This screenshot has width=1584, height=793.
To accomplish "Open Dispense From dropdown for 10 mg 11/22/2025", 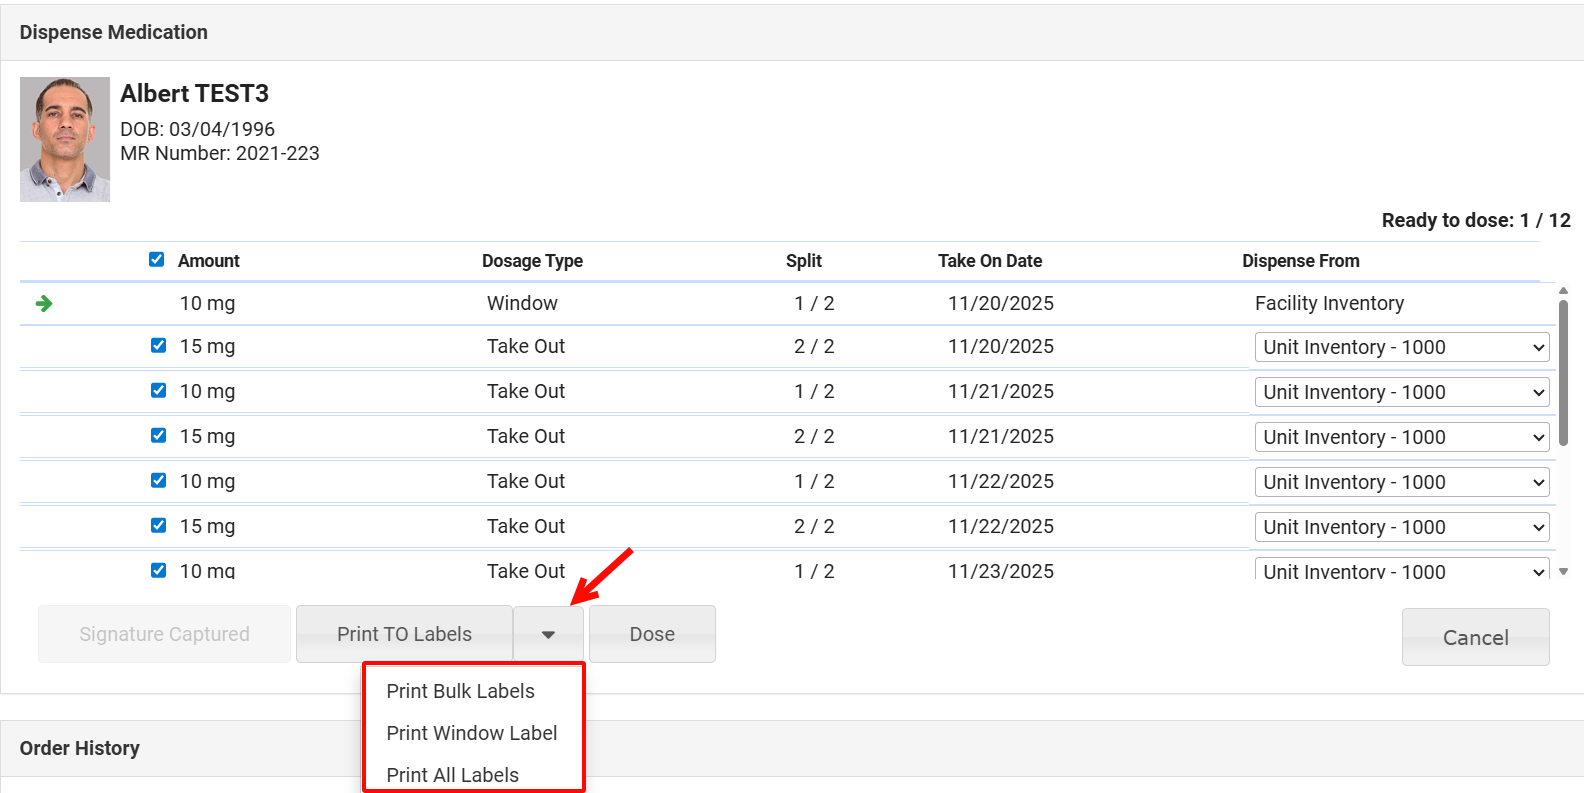I will 1401,482.
